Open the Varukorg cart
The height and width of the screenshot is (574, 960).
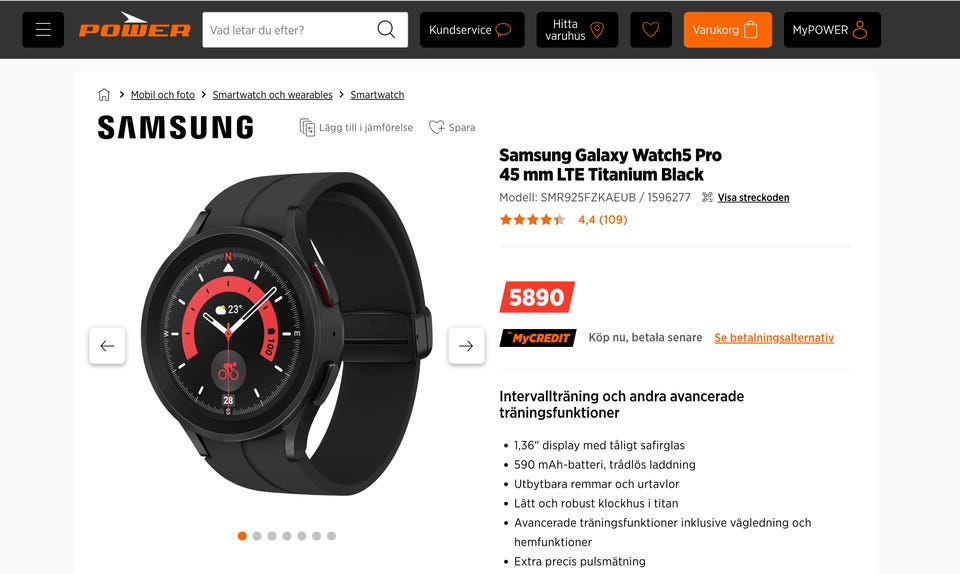pyautogui.click(x=727, y=29)
